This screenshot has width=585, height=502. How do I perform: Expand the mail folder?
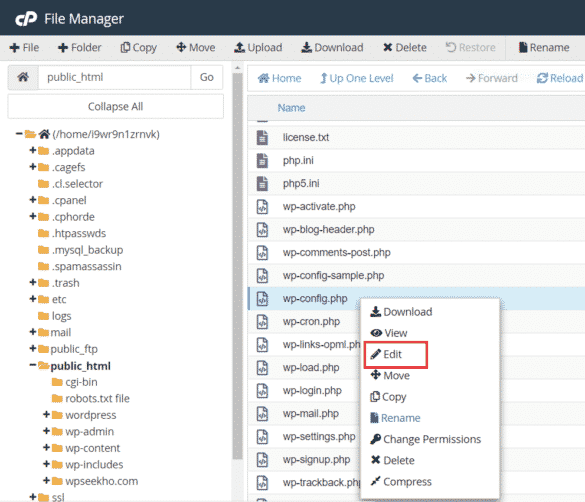pyautogui.click(x=33, y=332)
